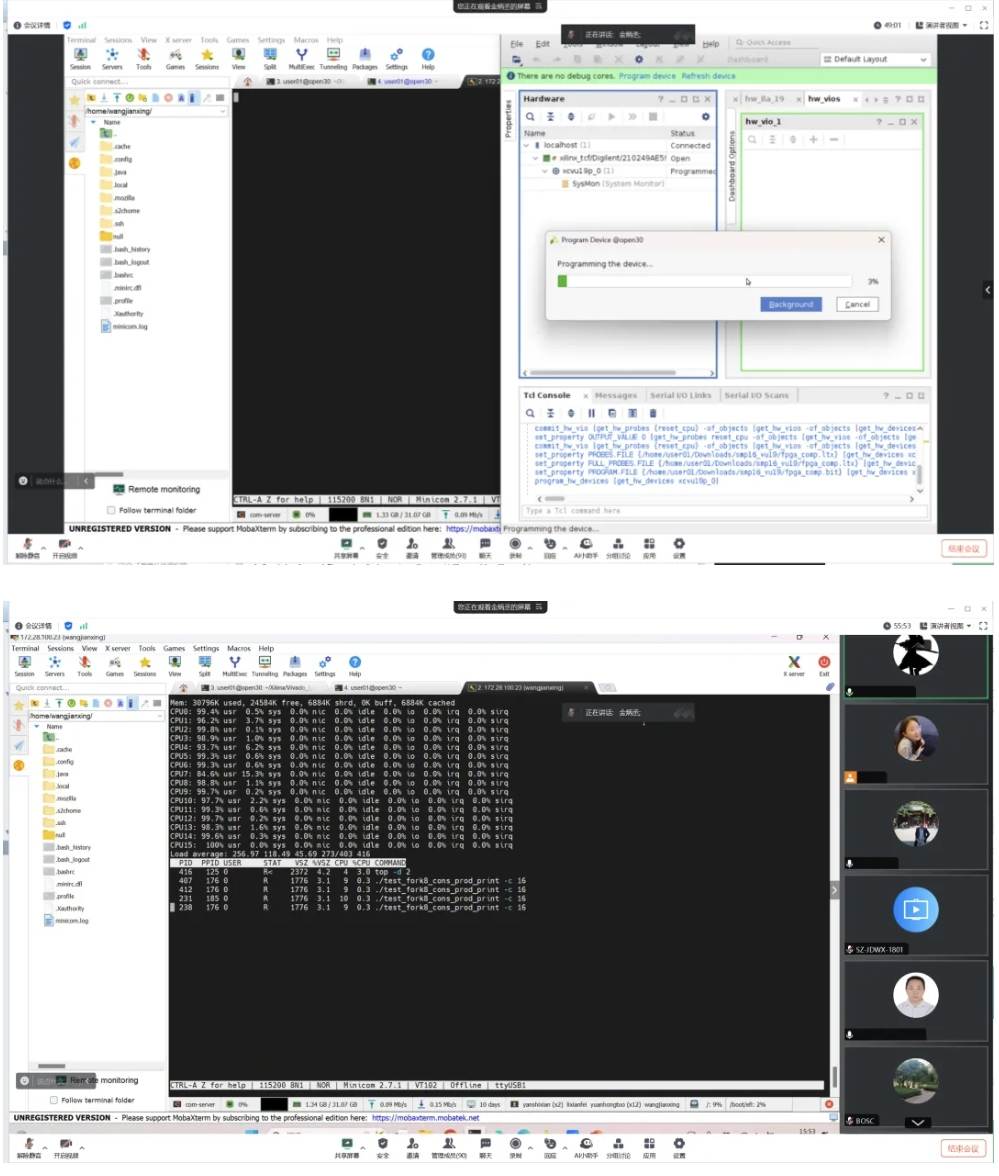The height and width of the screenshot is (1176, 999).
Task: Switch to the hw_ila_19 tab
Action: click(x=764, y=99)
